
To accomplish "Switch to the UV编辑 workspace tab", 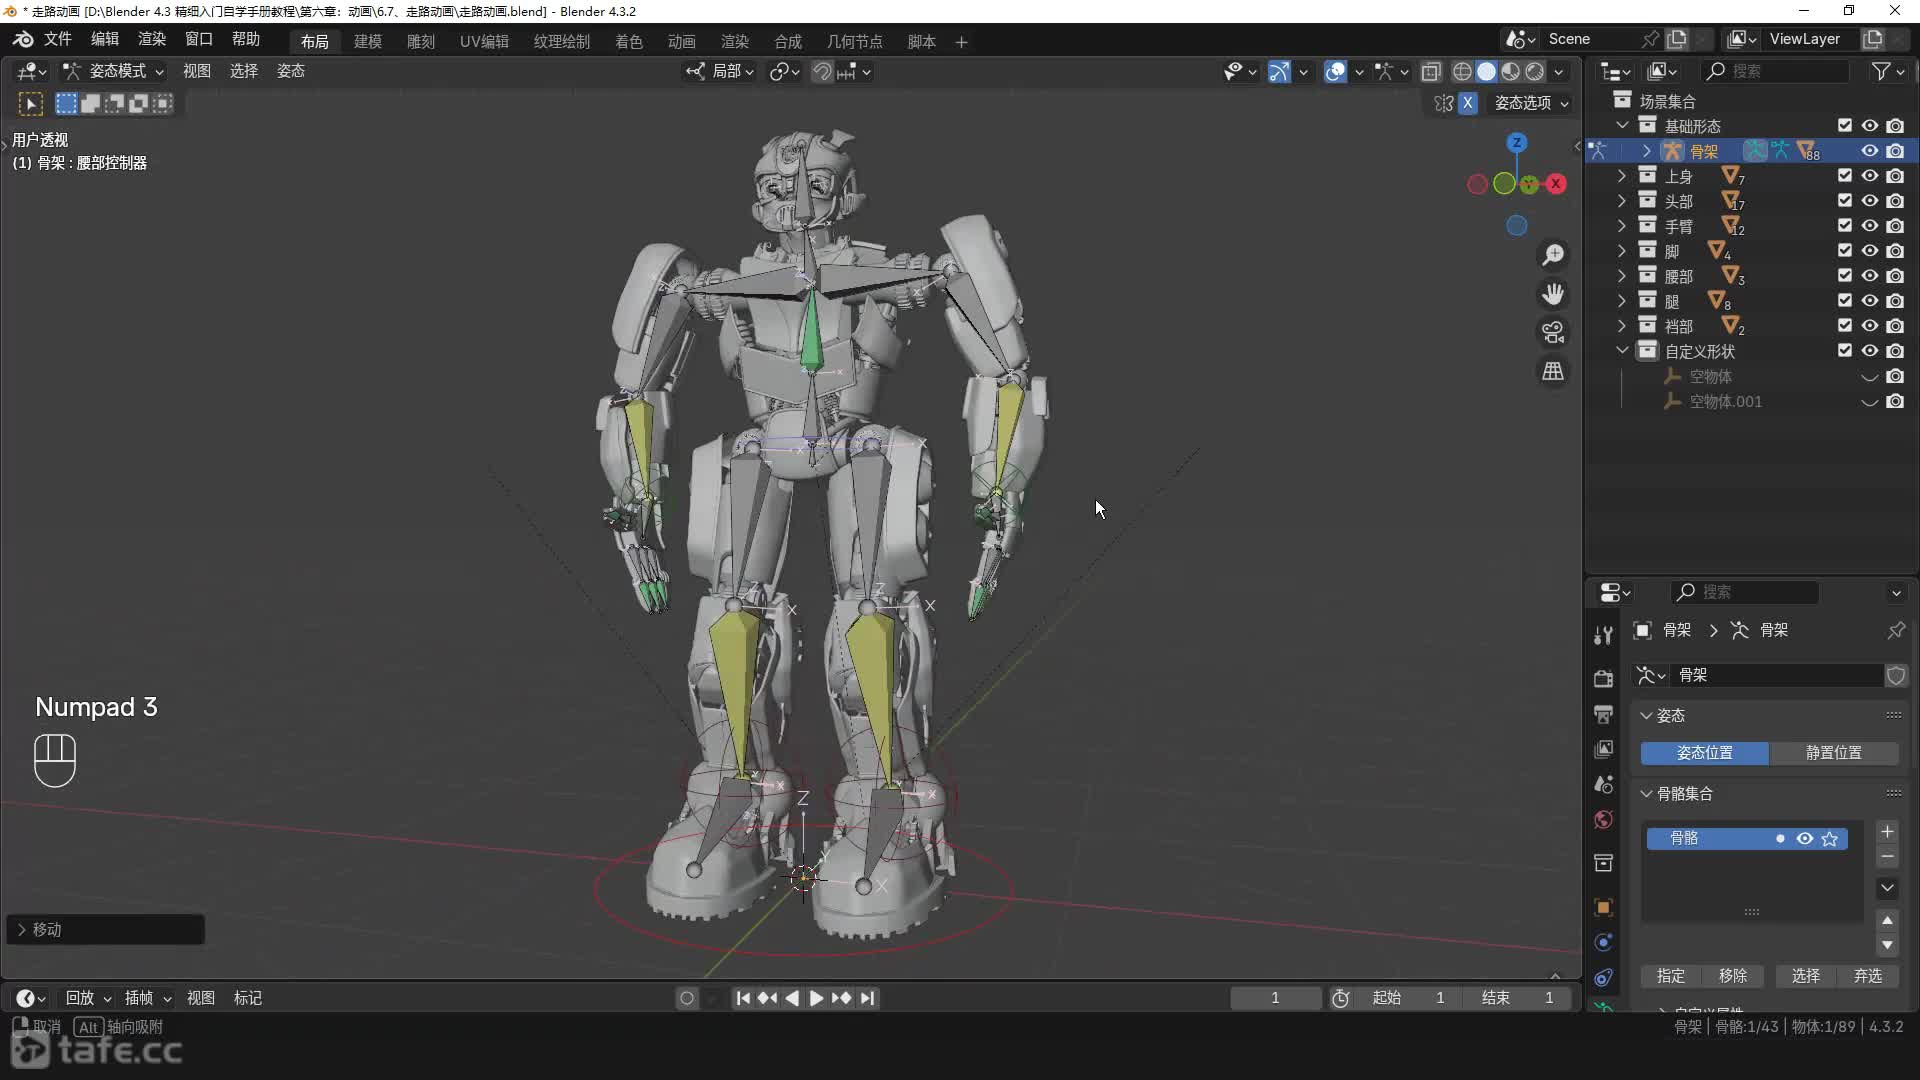I will [484, 41].
